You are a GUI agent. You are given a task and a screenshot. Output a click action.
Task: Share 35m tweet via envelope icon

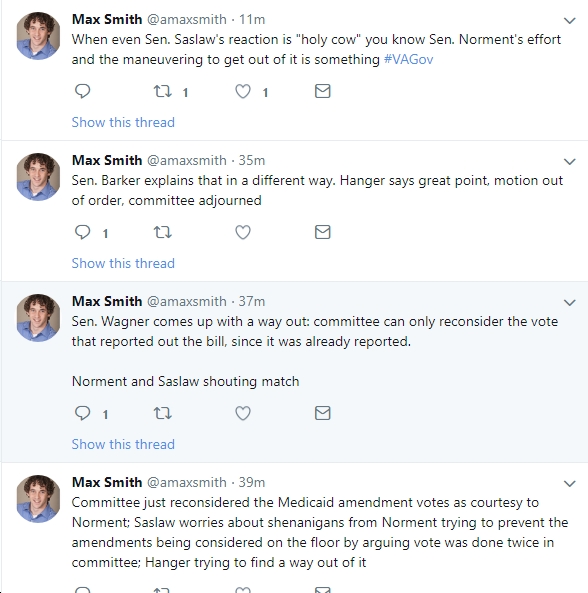(x=323, y=232)
